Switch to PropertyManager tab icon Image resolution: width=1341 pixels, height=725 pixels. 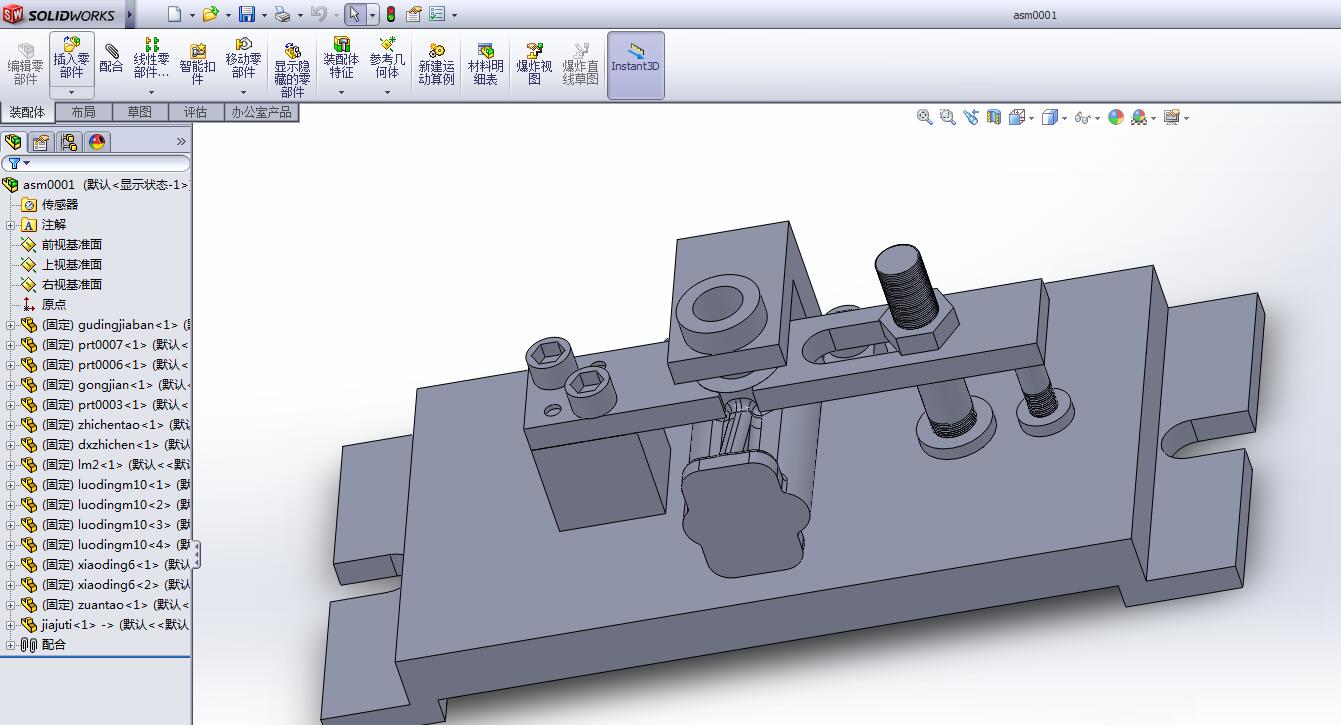[x=41, y=142]
